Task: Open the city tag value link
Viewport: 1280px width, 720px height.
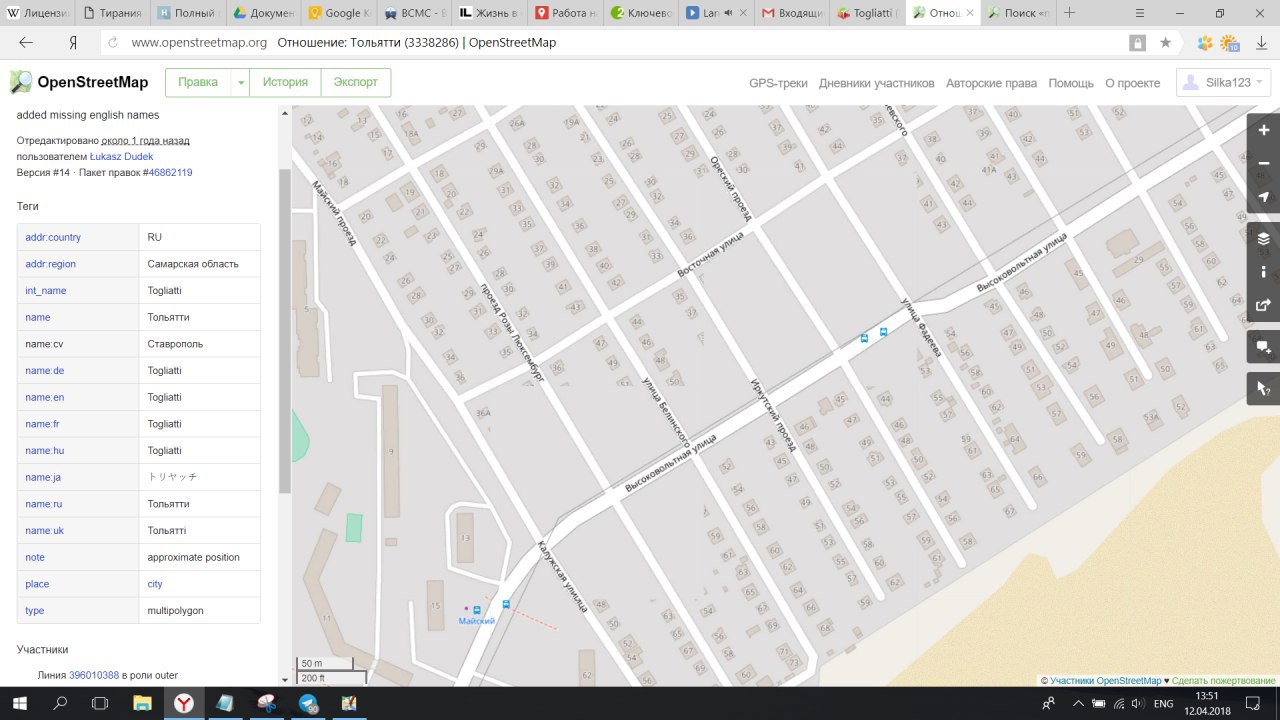Action: [155, 584]
